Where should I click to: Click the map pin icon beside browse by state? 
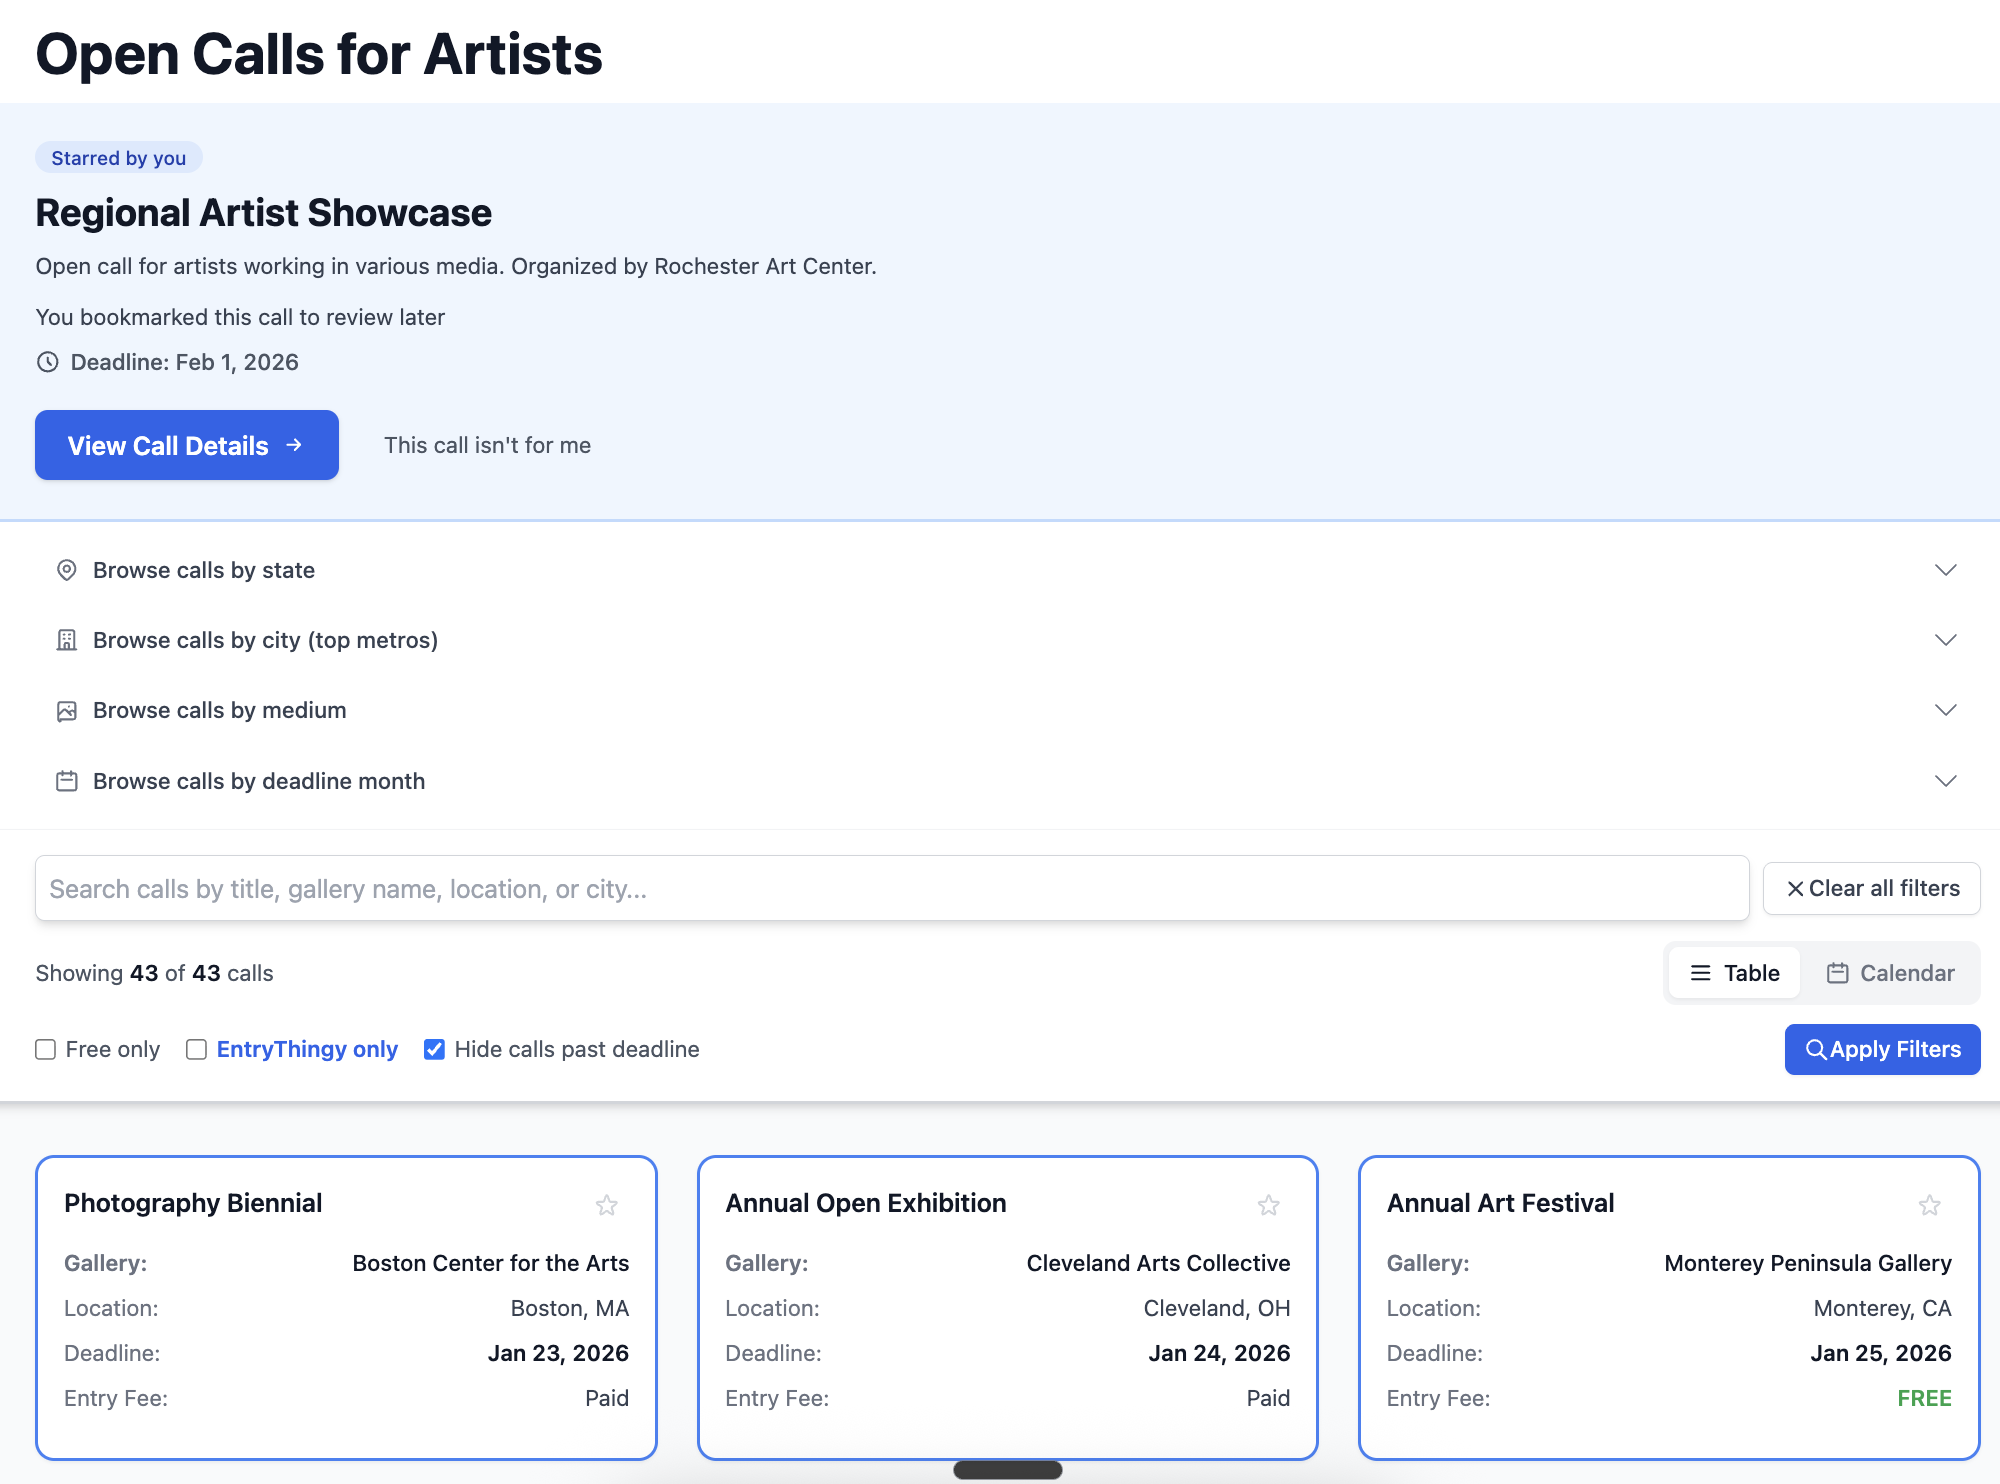click(x=67, y=570)
